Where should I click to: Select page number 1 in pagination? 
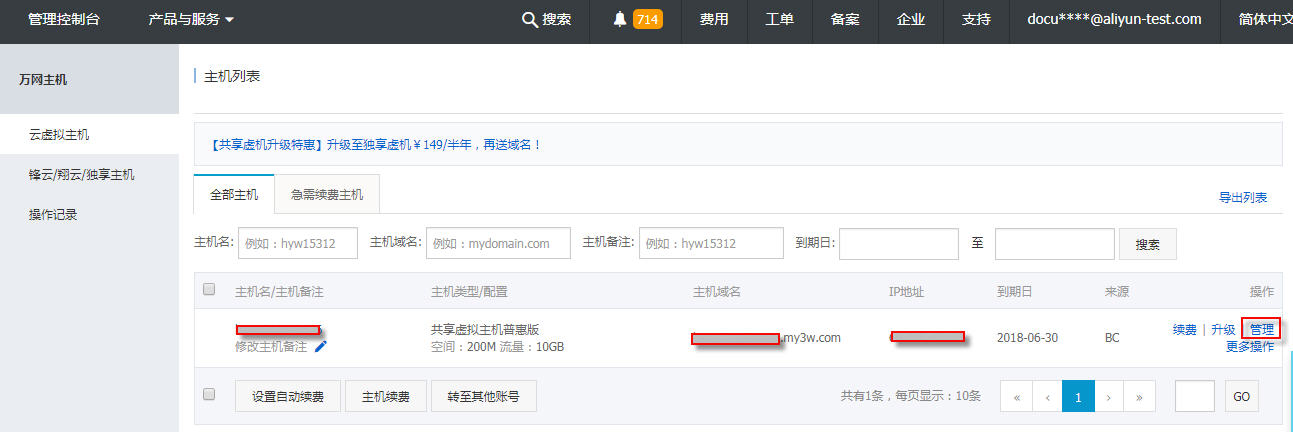click(x=1078, y=396)
